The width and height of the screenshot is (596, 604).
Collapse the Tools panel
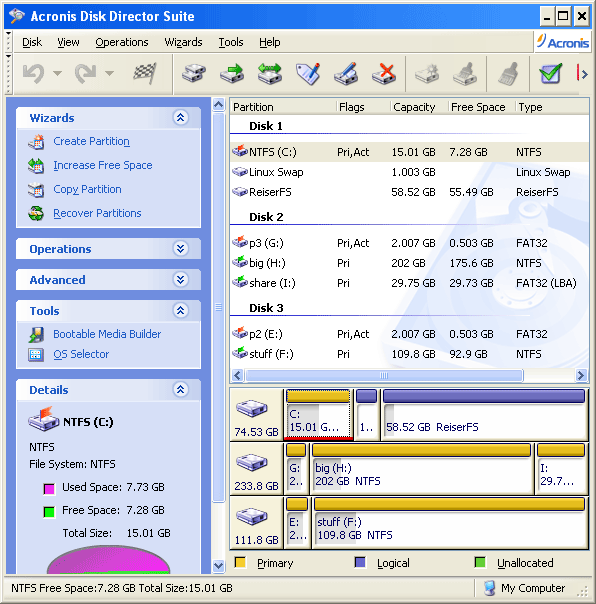[x=180, y=310]
